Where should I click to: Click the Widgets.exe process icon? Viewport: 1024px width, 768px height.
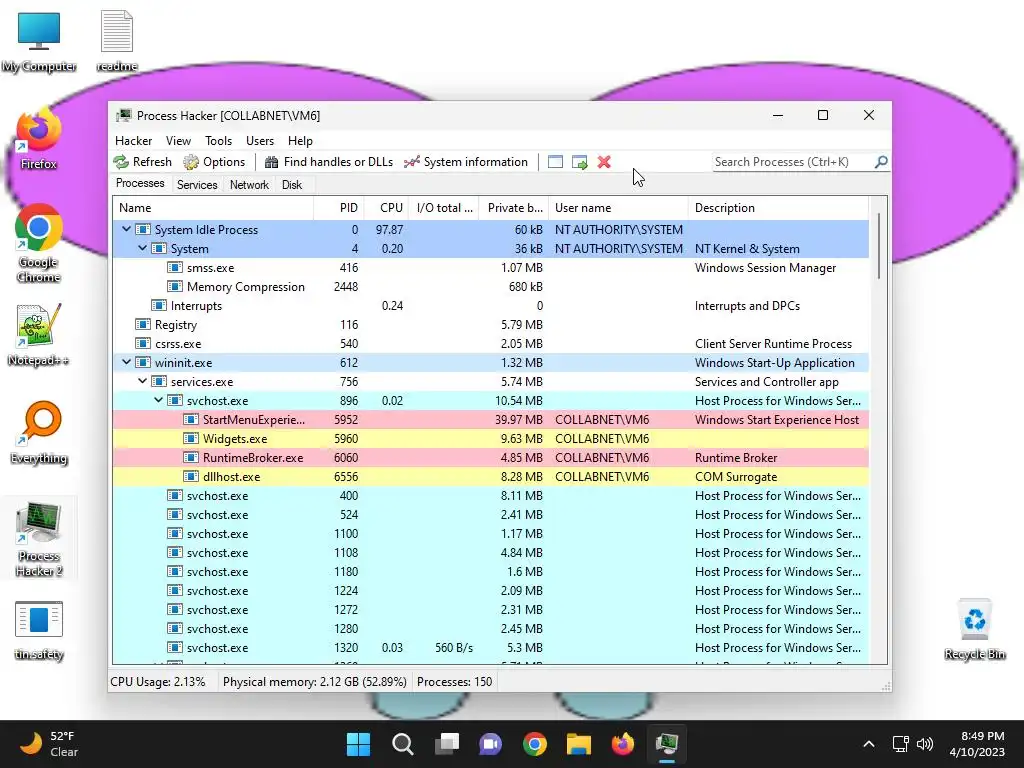pos(191,439)
